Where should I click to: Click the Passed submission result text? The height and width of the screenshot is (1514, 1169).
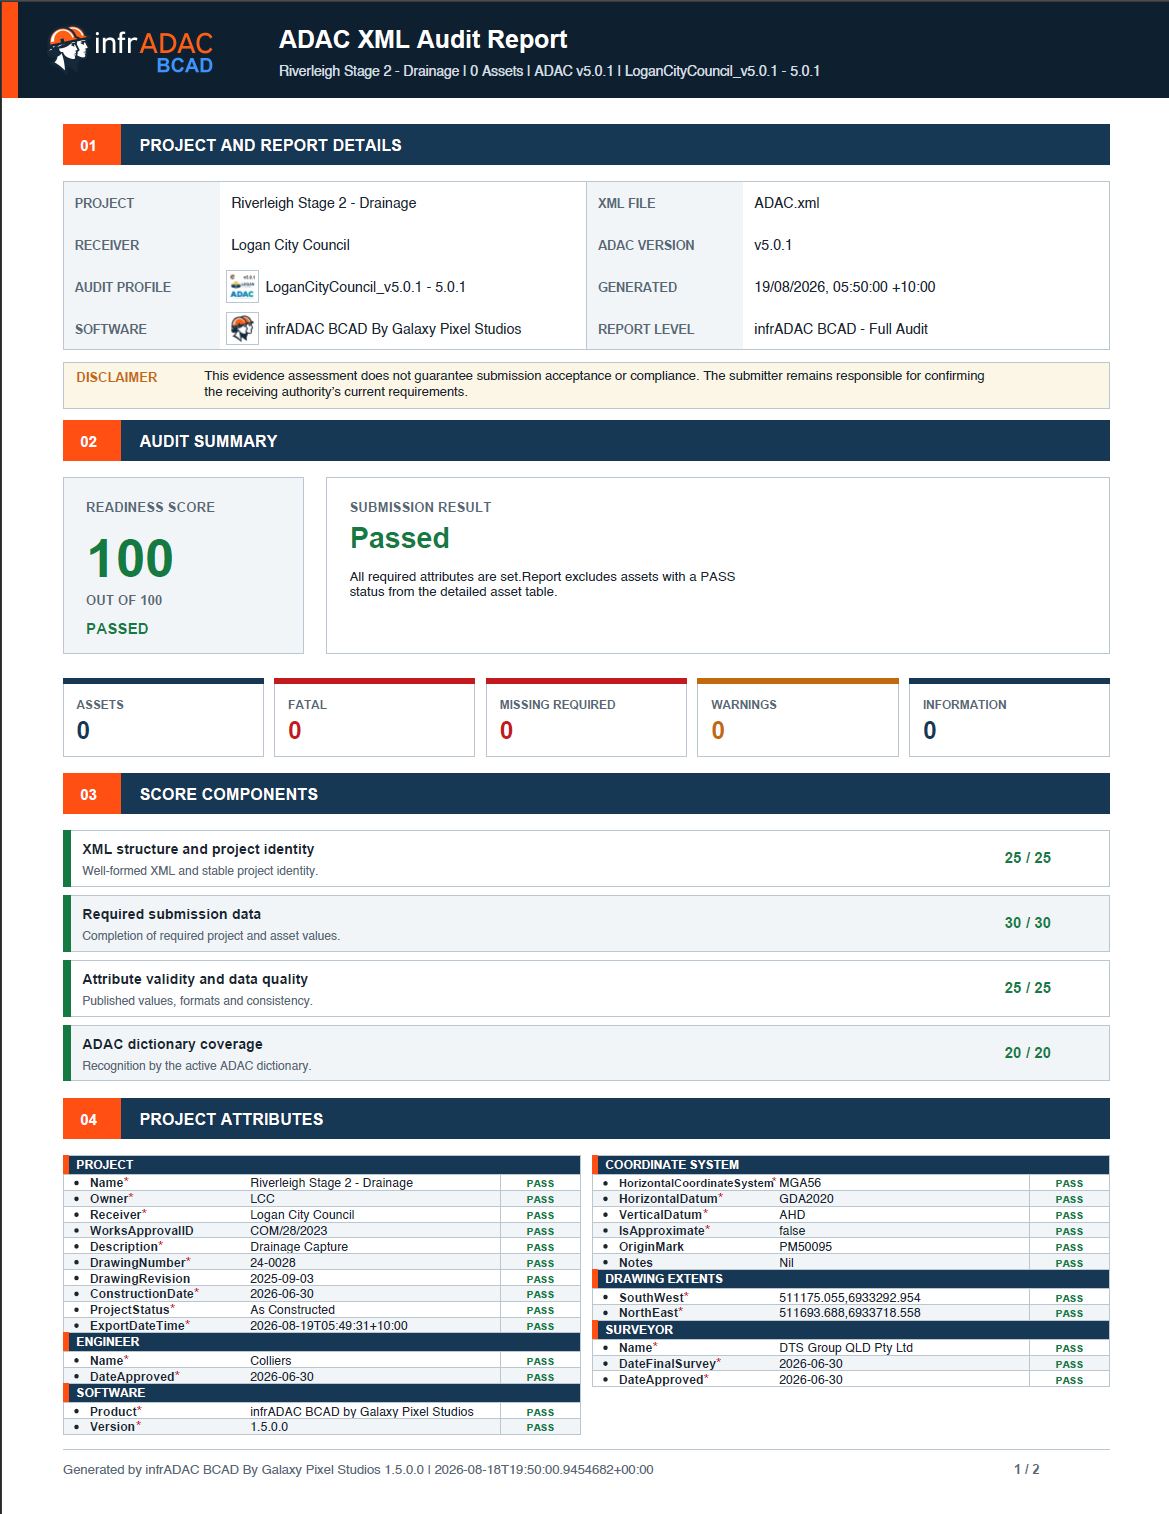(400, 538)
